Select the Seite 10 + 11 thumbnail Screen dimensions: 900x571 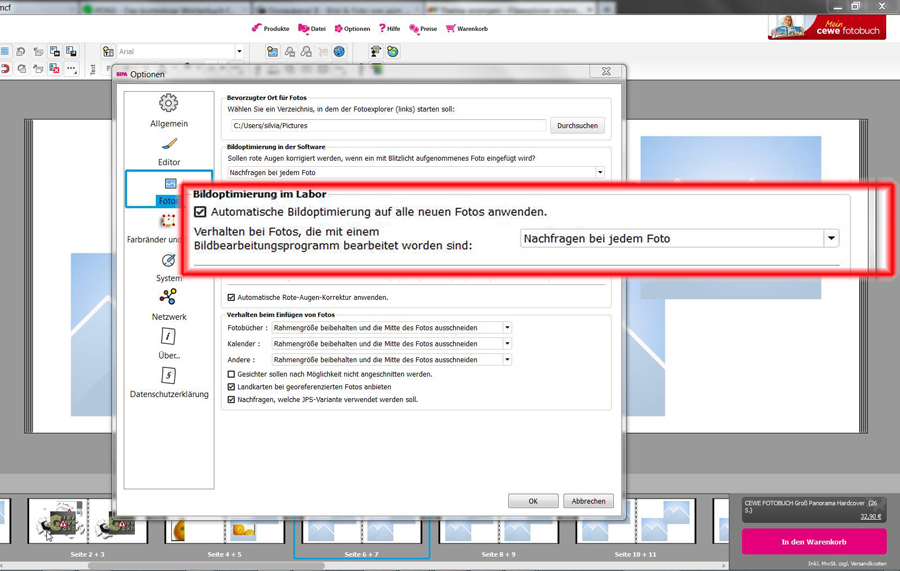(635, 521)
